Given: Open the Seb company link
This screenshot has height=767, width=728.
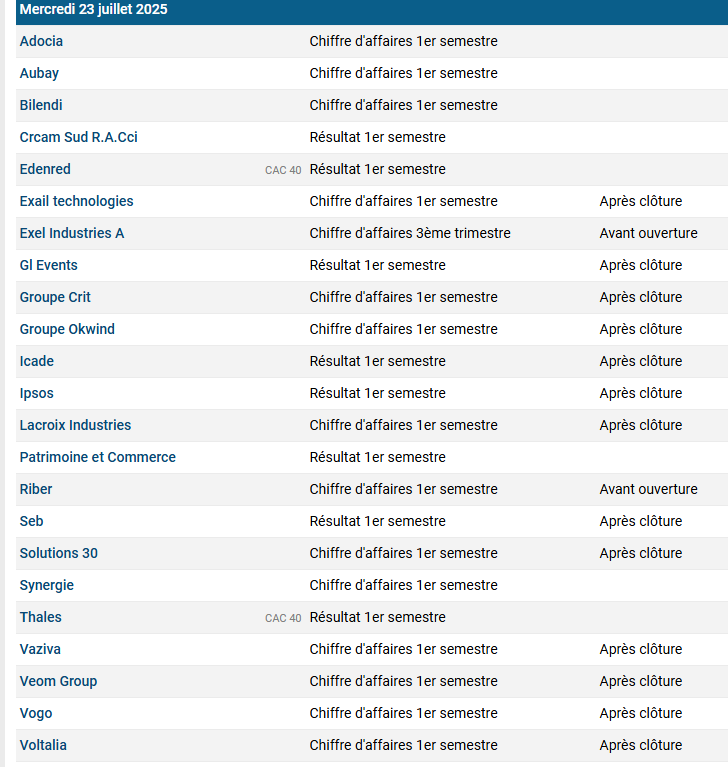Looking at the screenshot, I should (x=31, y=521).
